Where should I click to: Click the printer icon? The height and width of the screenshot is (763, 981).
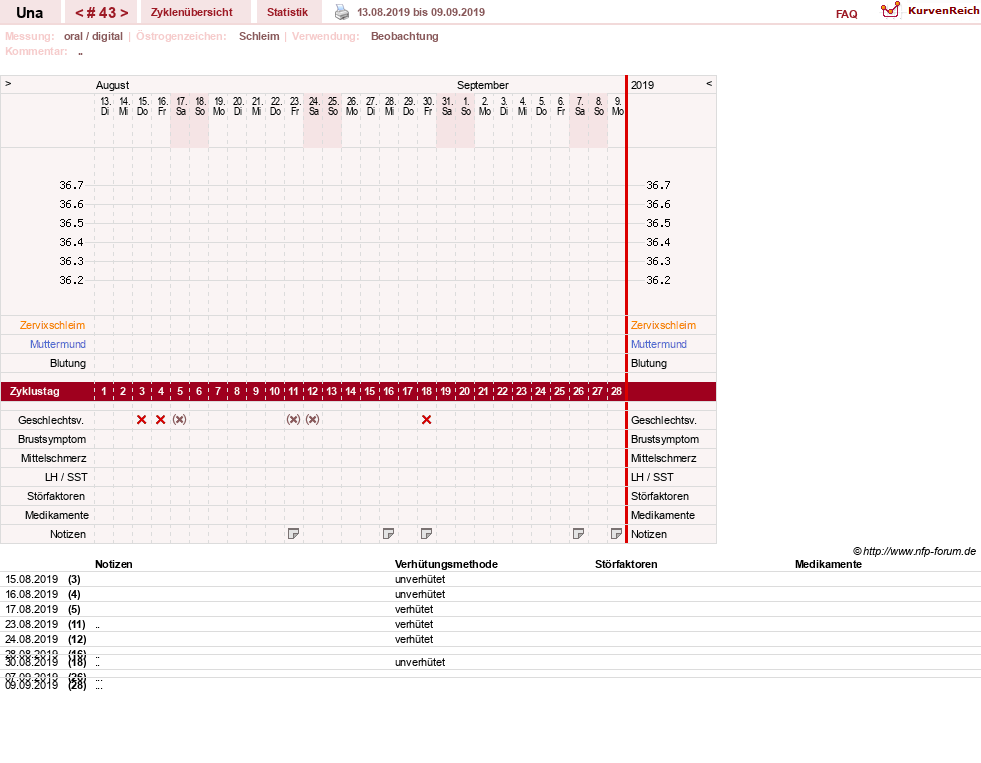click(342, 12)
